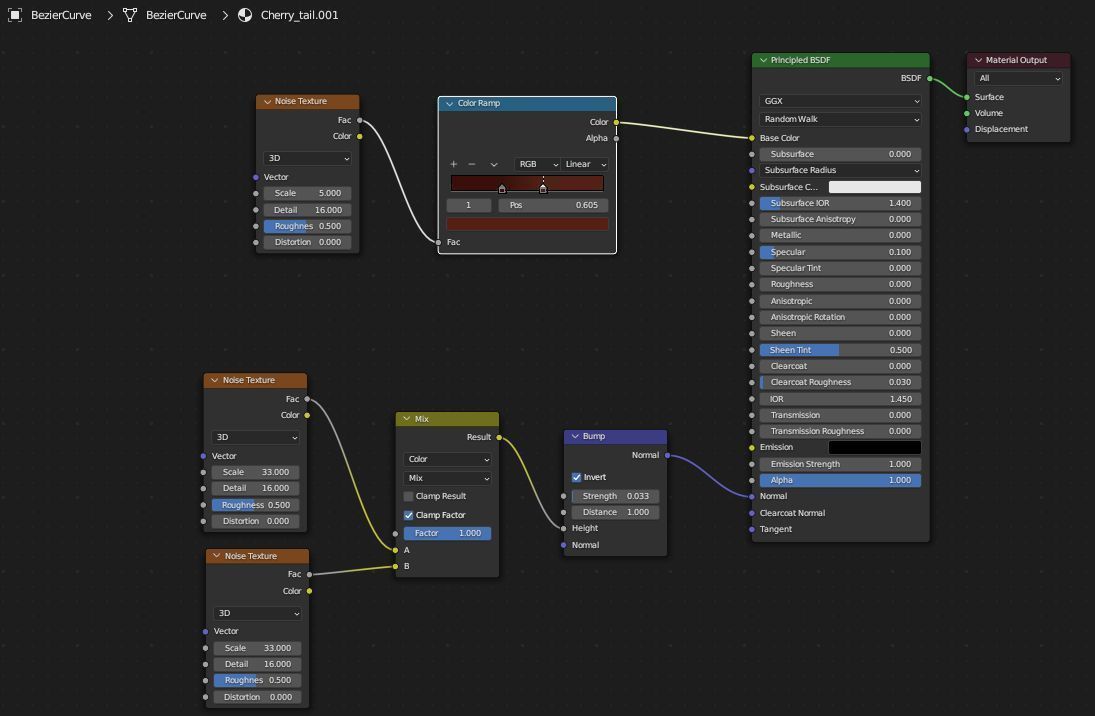The width and height of the screenshot is (1095, 716).
Task: Collapse the Color Ramp node
Action: 450,103
